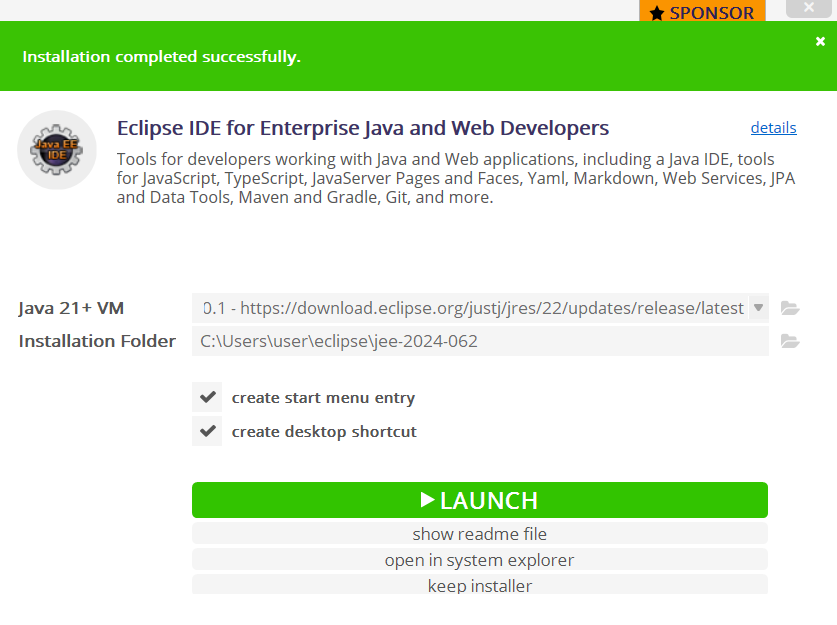Viewport: 837px width, 625px height.
Task: Click show readme file button
Action: tap(480, 534)
